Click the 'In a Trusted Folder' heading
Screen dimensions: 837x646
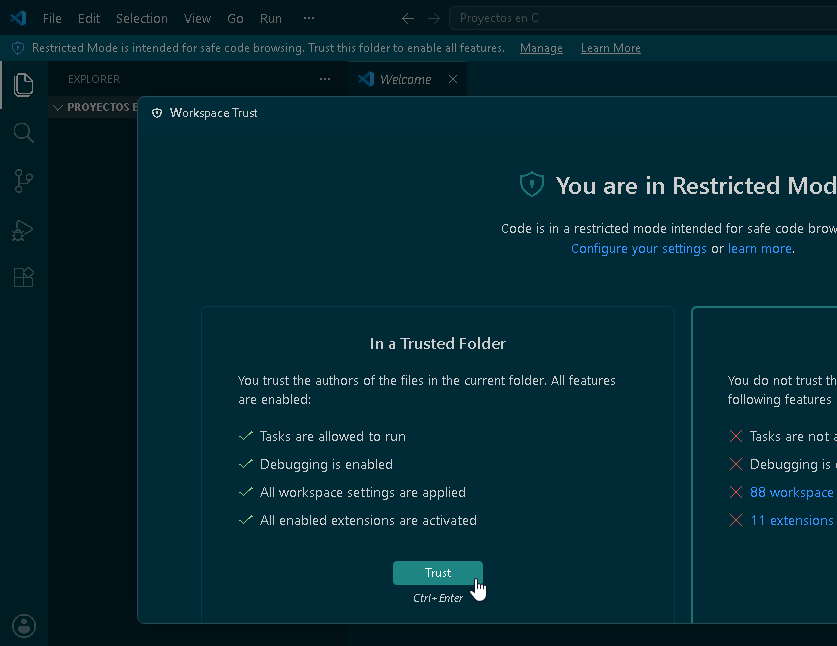pyautogui.click(x=438, y=344)
